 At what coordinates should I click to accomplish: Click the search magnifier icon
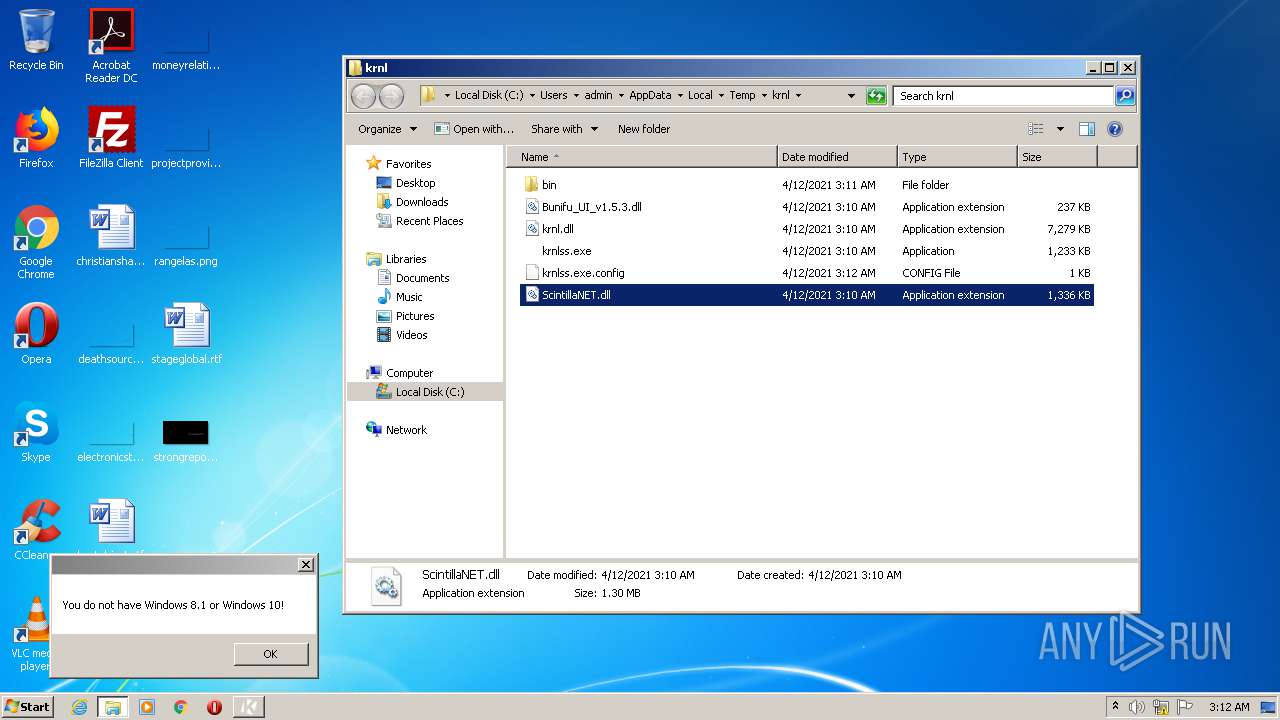(x=1125, y=96)
